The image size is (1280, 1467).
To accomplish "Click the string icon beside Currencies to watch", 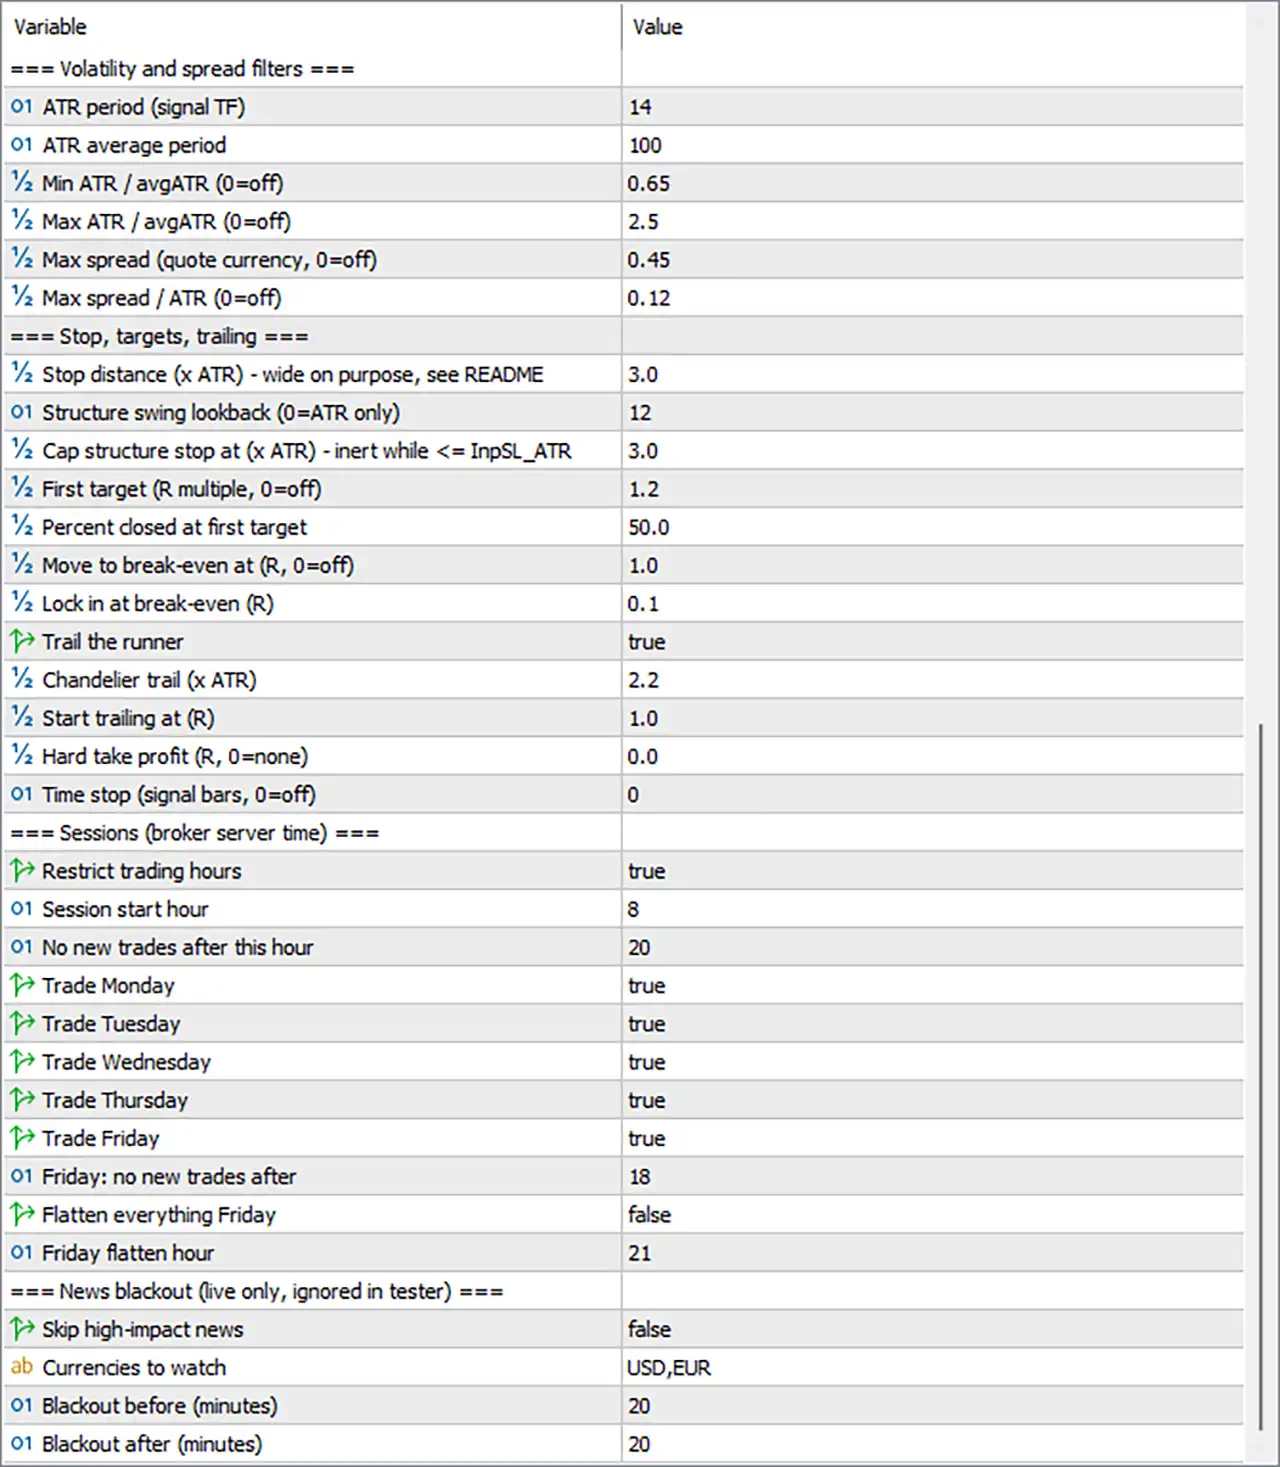I will (21, 1367).
